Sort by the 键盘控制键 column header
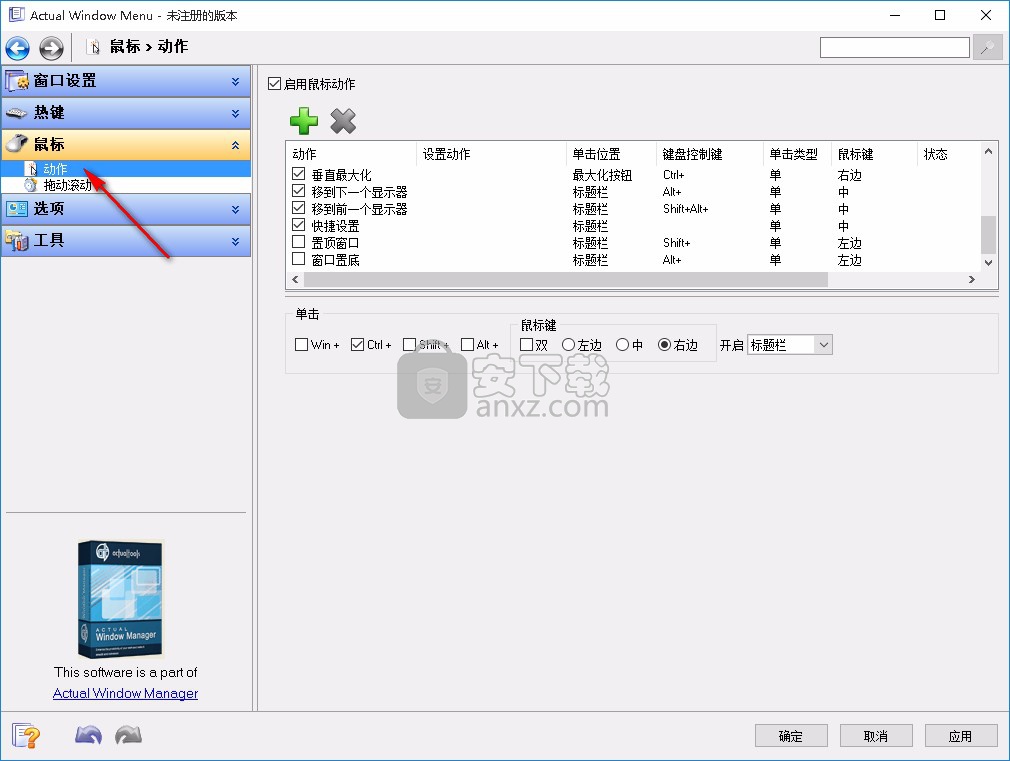 (709, 154)
